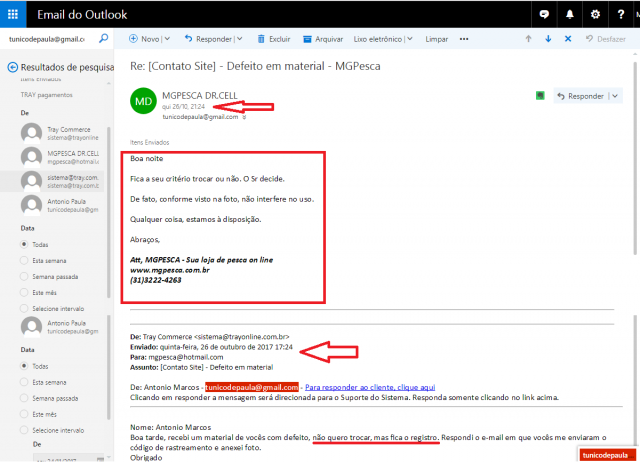The image size is (640, 463).
Task: Expand message Responder dropdown arrow
Action: tap(615, 96)
